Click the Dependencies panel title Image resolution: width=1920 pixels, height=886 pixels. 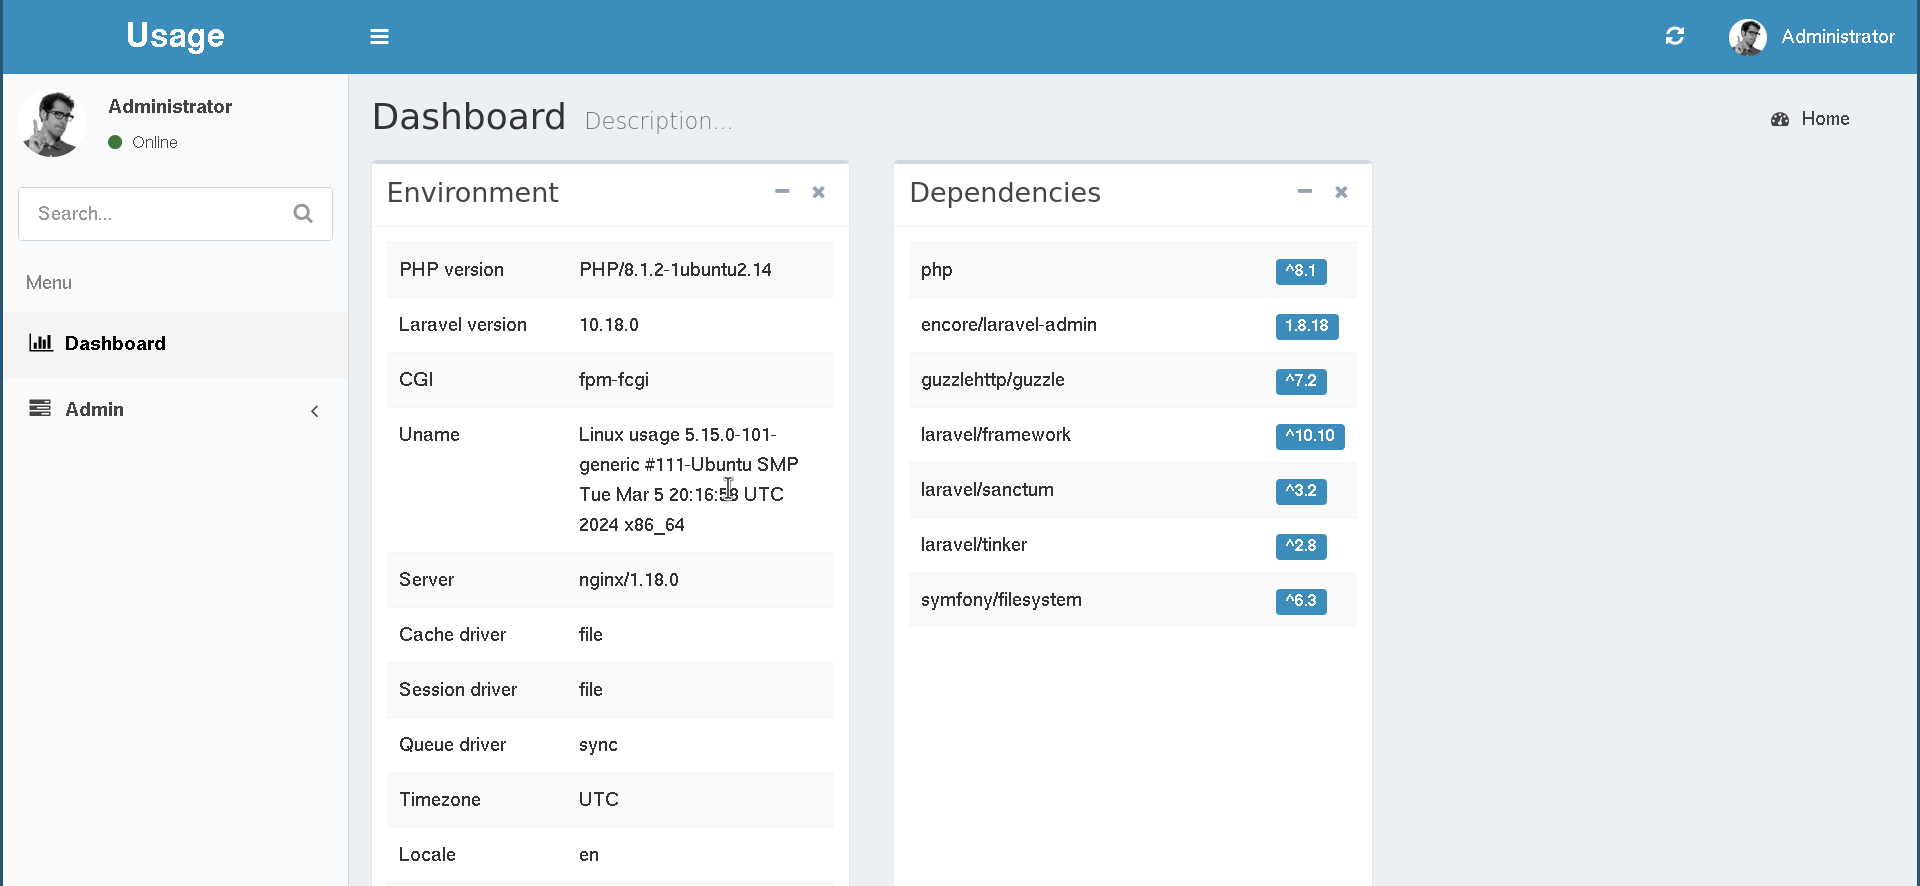point(1005,192)
